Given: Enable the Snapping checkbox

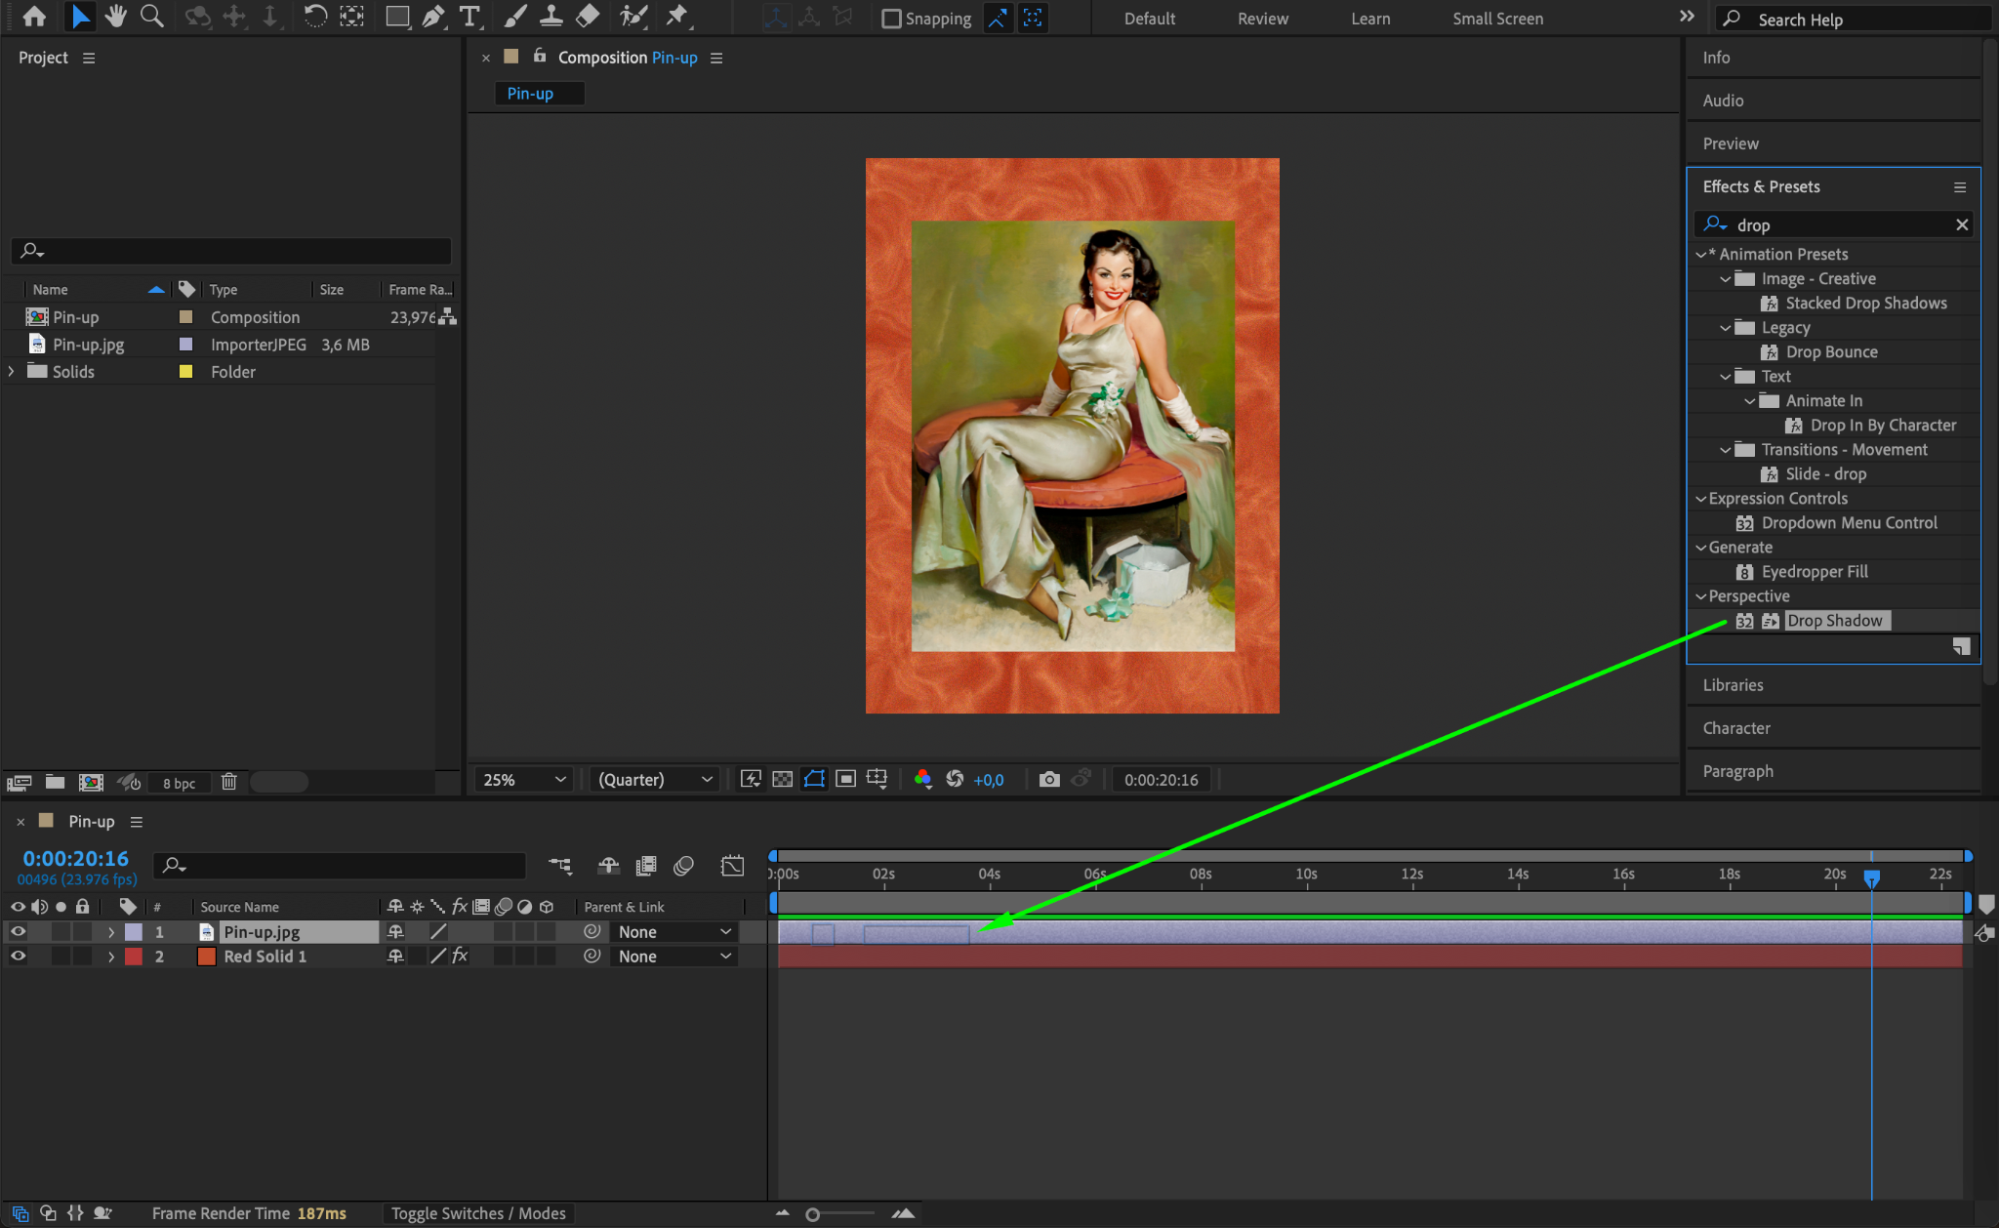Looking at the screenshot, I should (x=891, y=19).
